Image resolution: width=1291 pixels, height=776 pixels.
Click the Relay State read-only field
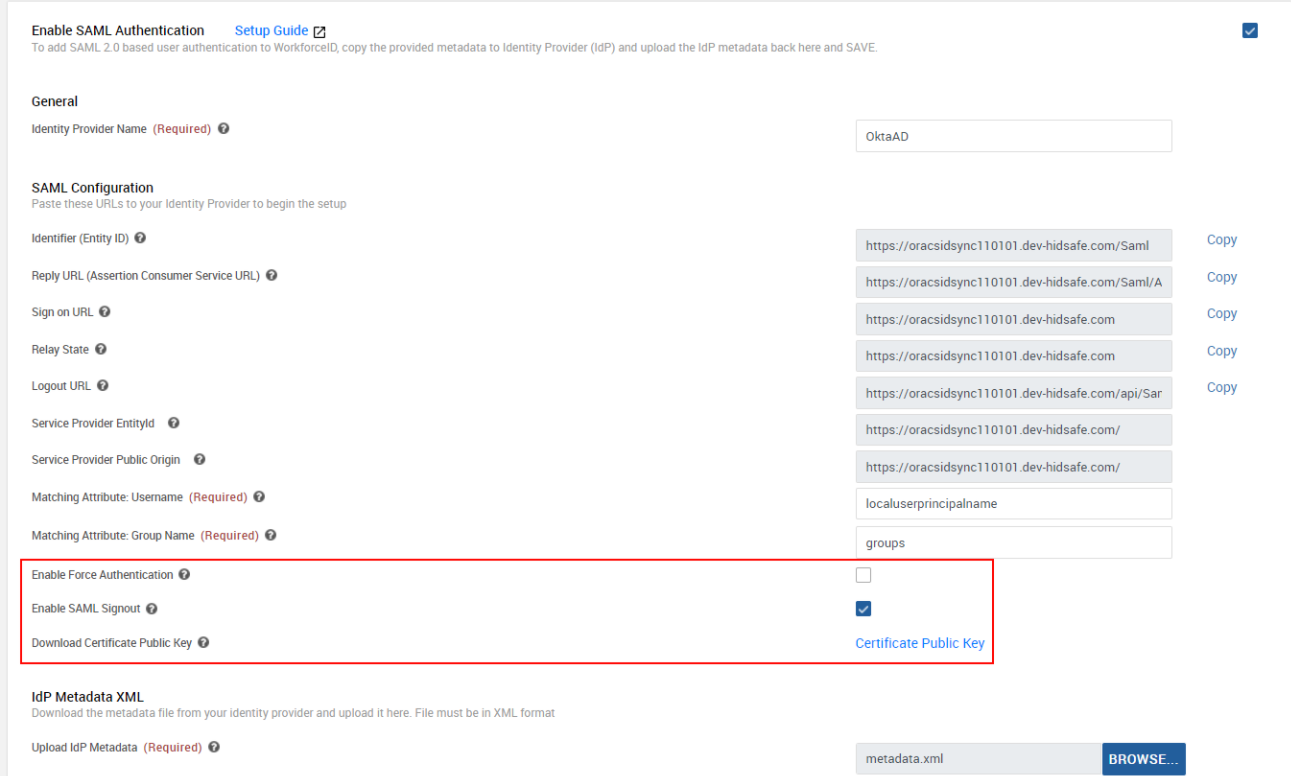click(1013, 356)
